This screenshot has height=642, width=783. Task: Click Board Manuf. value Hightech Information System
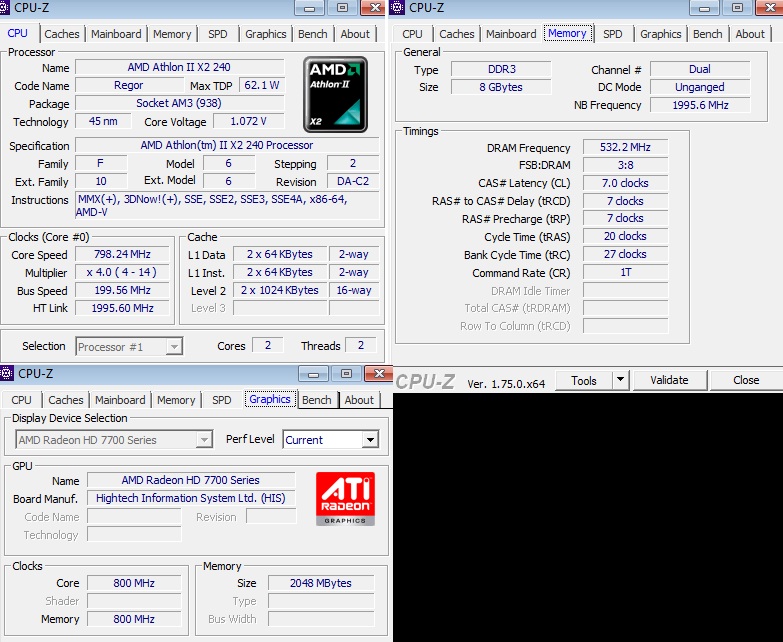click(x=191, y=498)
